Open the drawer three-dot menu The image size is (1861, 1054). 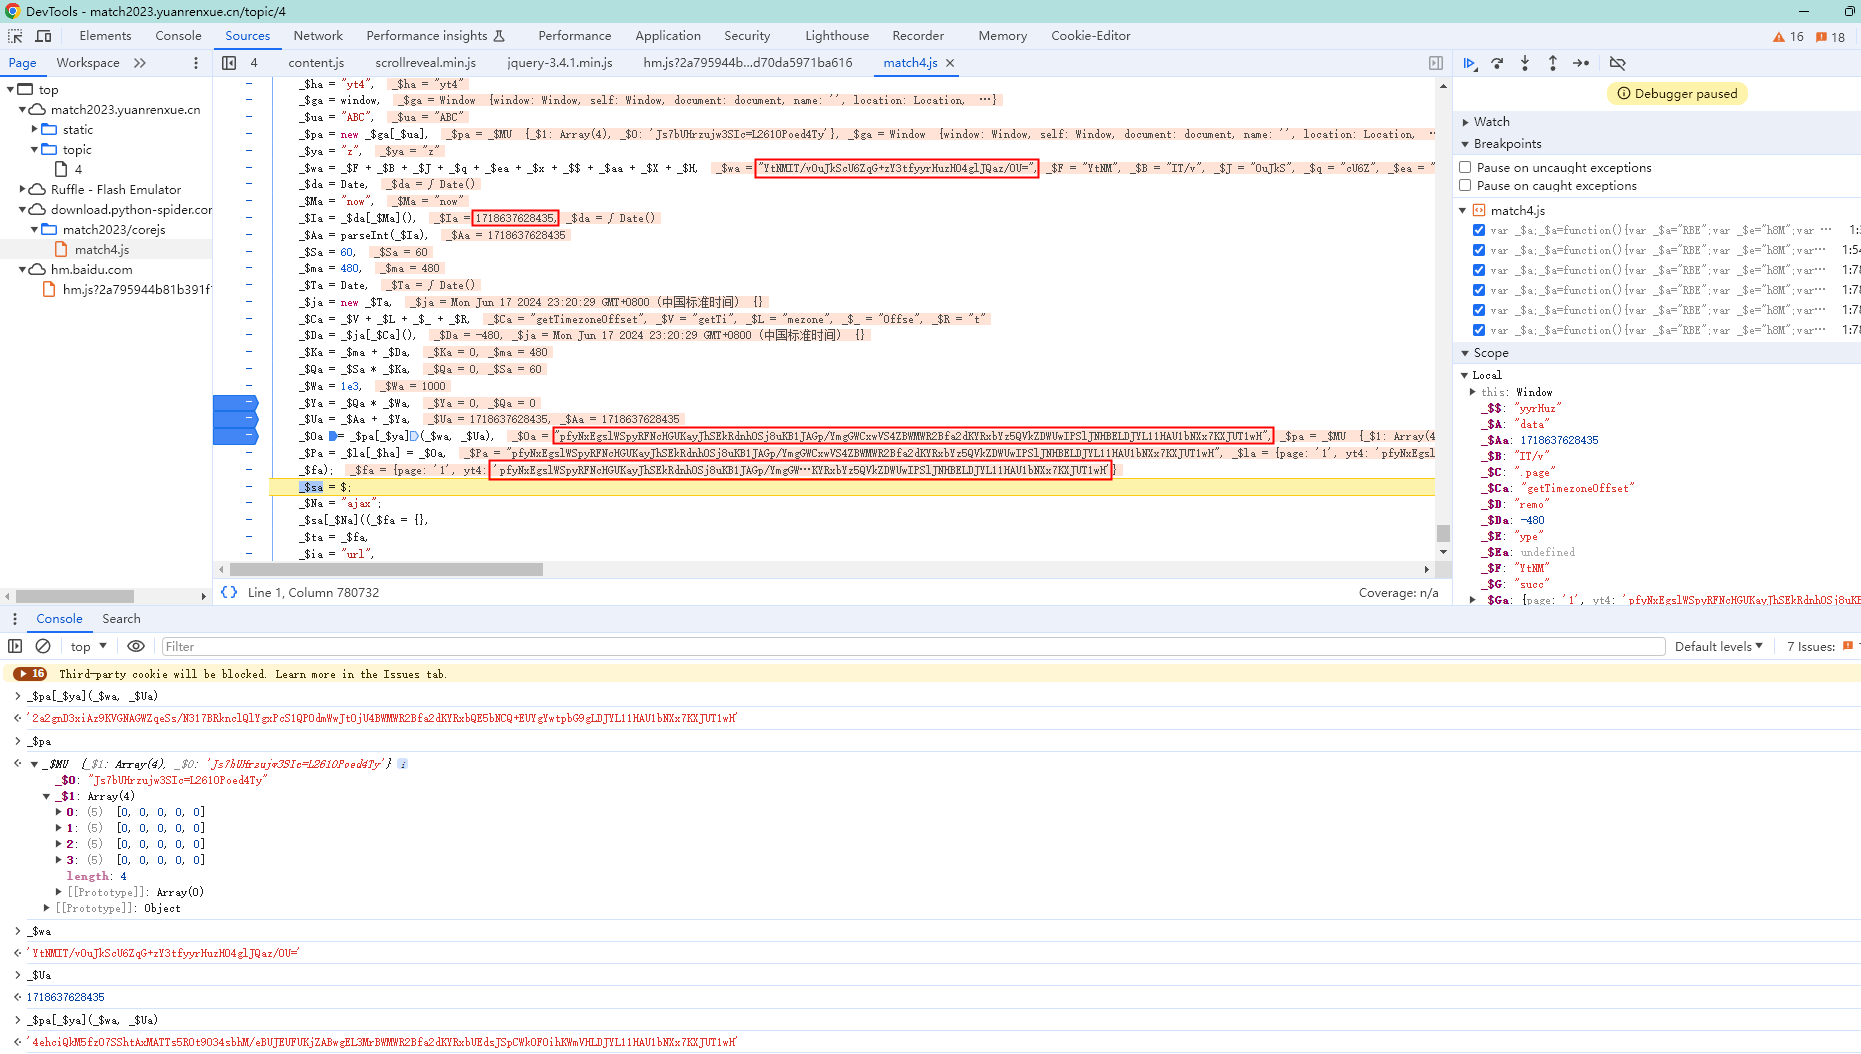15,619
